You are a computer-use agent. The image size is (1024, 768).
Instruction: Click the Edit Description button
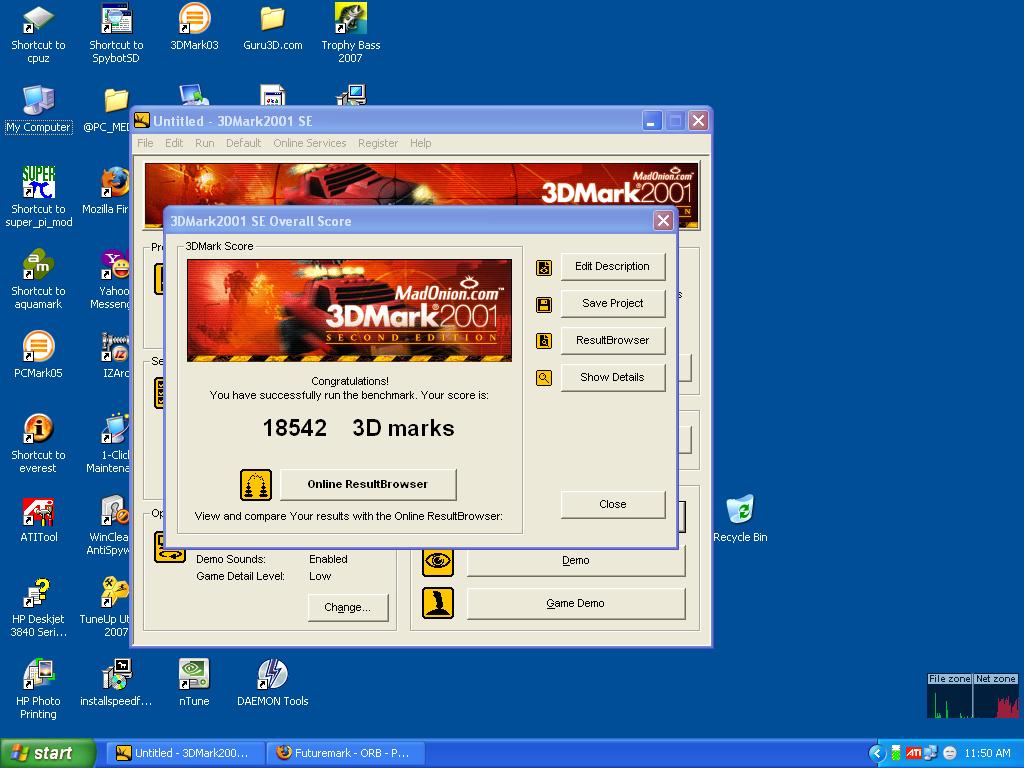coord(613,266)
